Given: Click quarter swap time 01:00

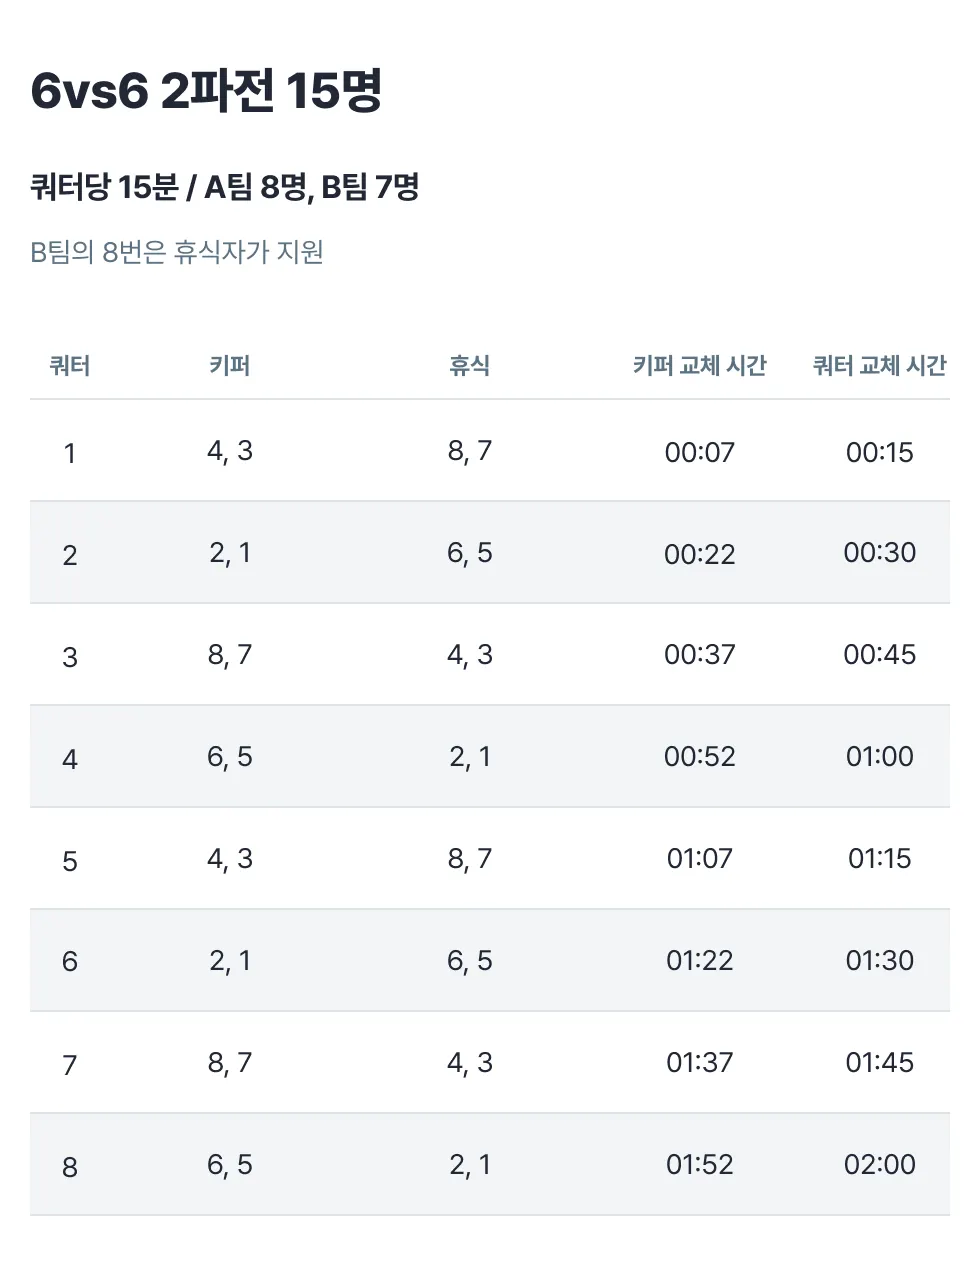Looking at the screenshot, I should 880,757.
